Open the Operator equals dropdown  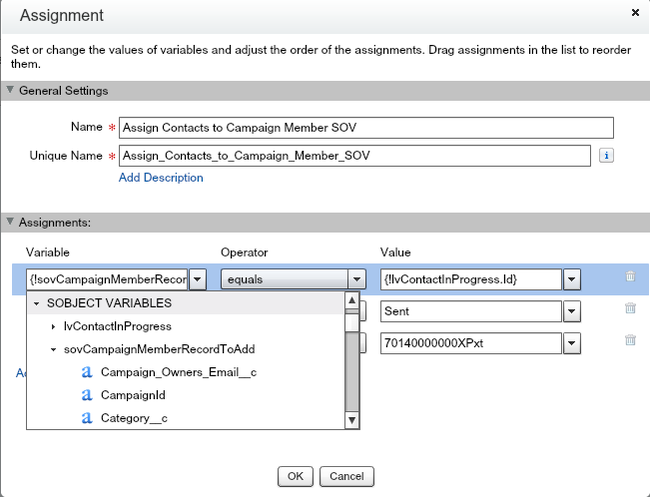tap(355, 279)
